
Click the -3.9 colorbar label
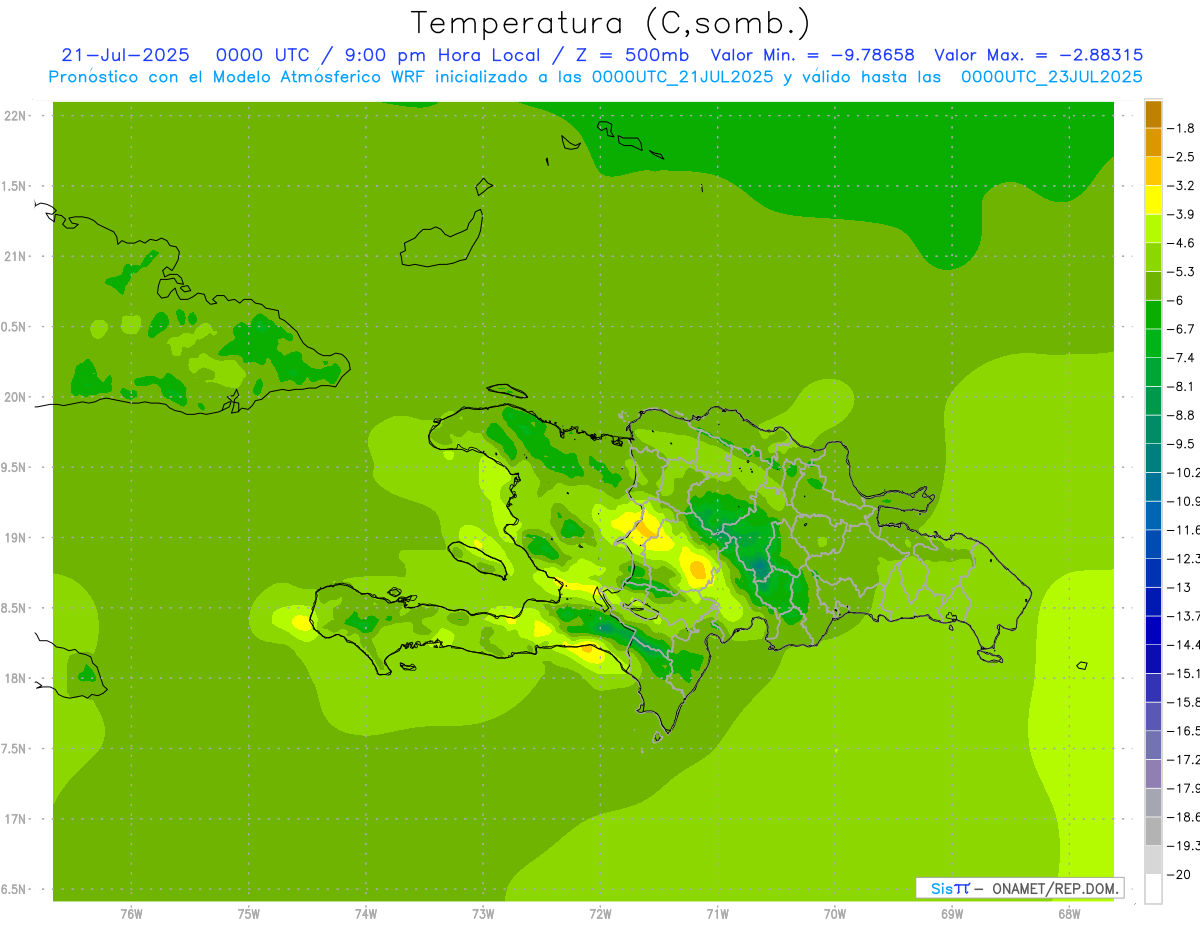(1181, 214)
